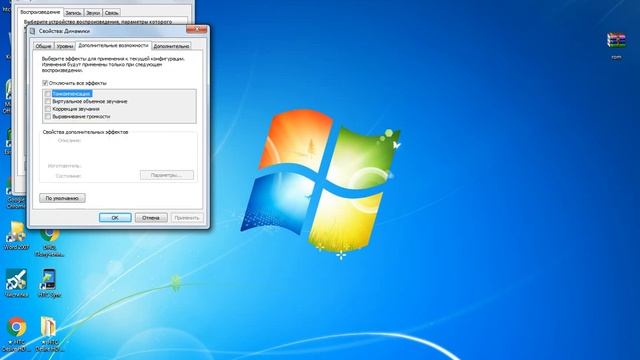Tick the highlighted first effect checkbox
640x360 pixels.
coord(48,94)
